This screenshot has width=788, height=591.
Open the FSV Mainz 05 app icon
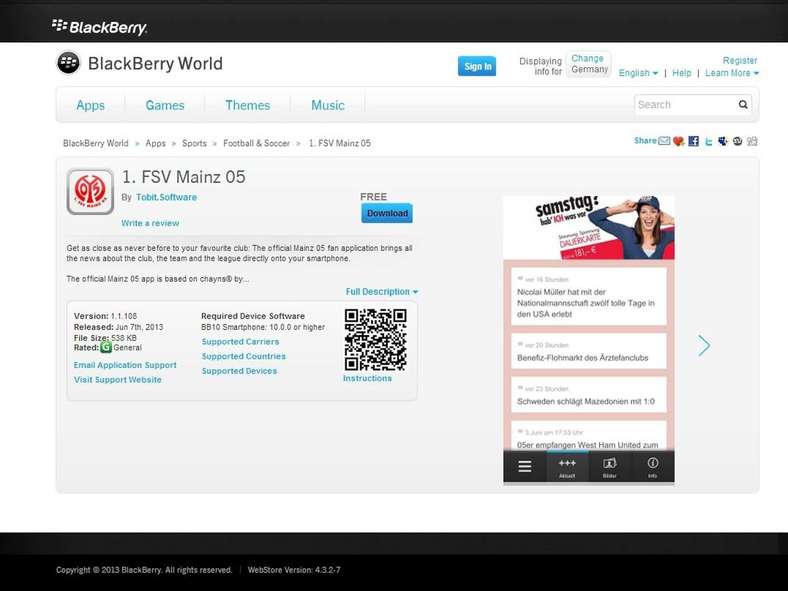click(x=90, y=191)
